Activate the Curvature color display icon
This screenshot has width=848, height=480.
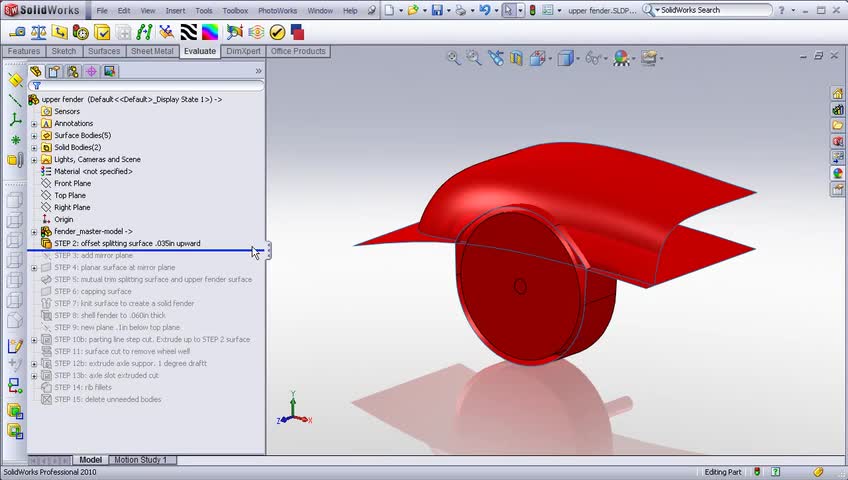pyautogui.click(x=210, y=32)
